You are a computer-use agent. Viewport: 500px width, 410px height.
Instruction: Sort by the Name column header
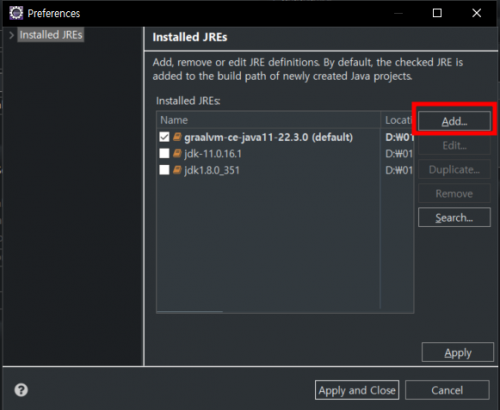click(269, 120)
